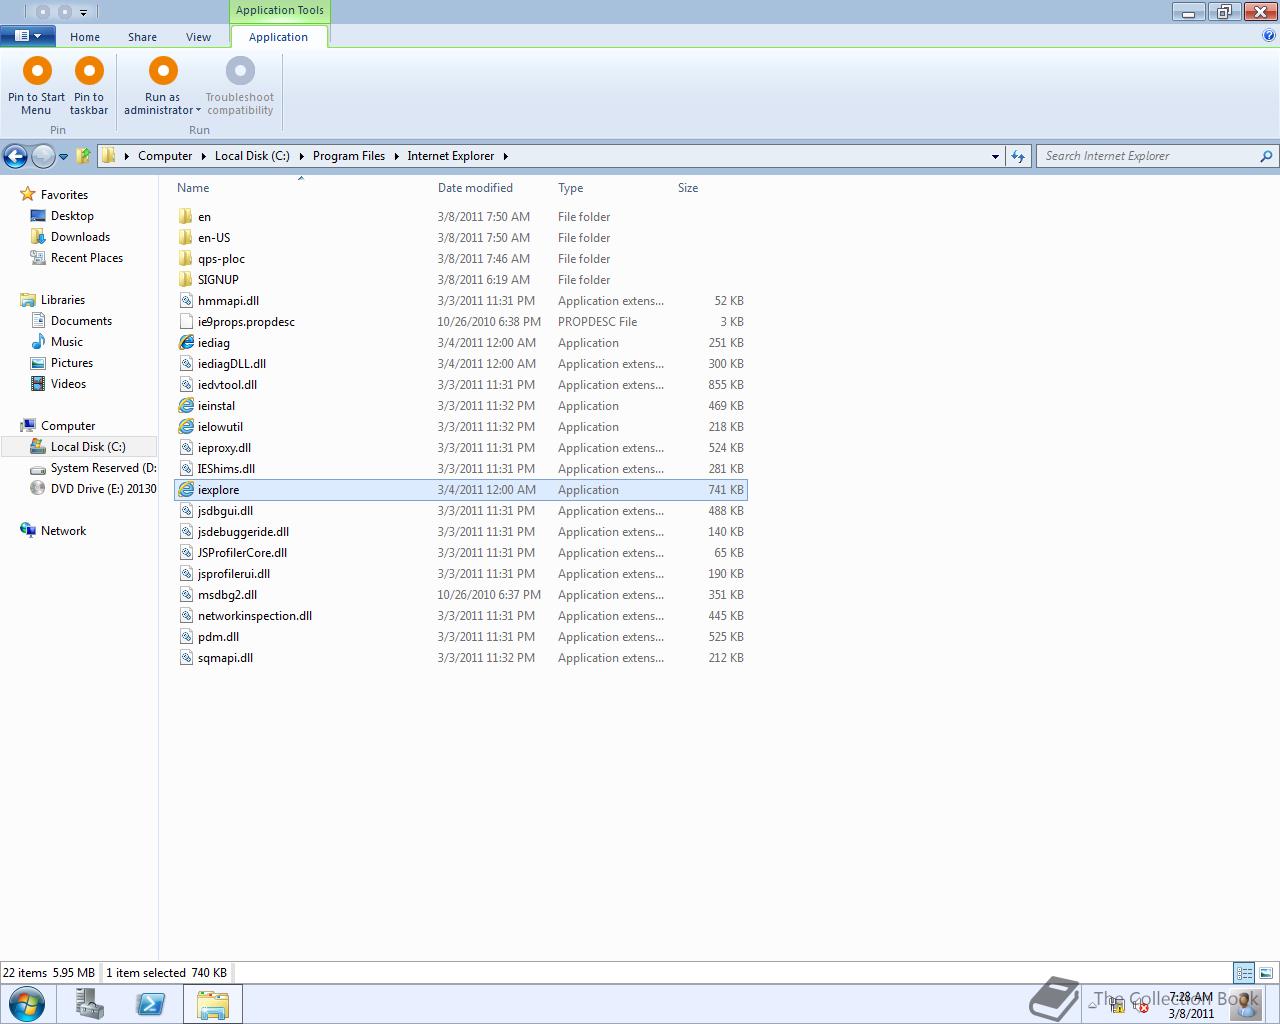This screenshot has height=1024, width=1280.
Task: Open Desktop in the navigation pane
Action: pyautogui.click(x=72, y=216)
